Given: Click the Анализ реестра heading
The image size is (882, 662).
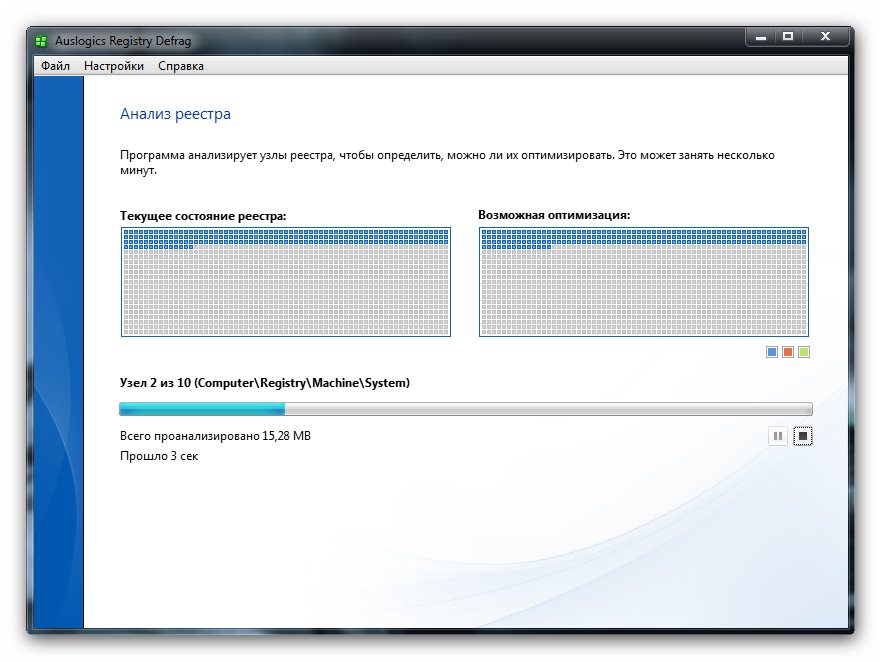Looking at the screenshot, I should point(175,114).
